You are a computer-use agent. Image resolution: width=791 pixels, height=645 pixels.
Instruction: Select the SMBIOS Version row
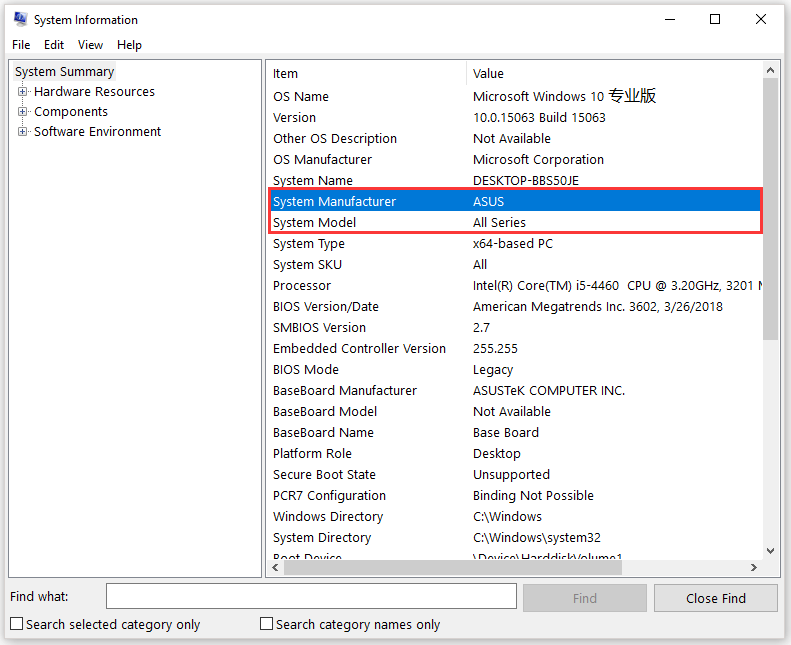point(515,328)
